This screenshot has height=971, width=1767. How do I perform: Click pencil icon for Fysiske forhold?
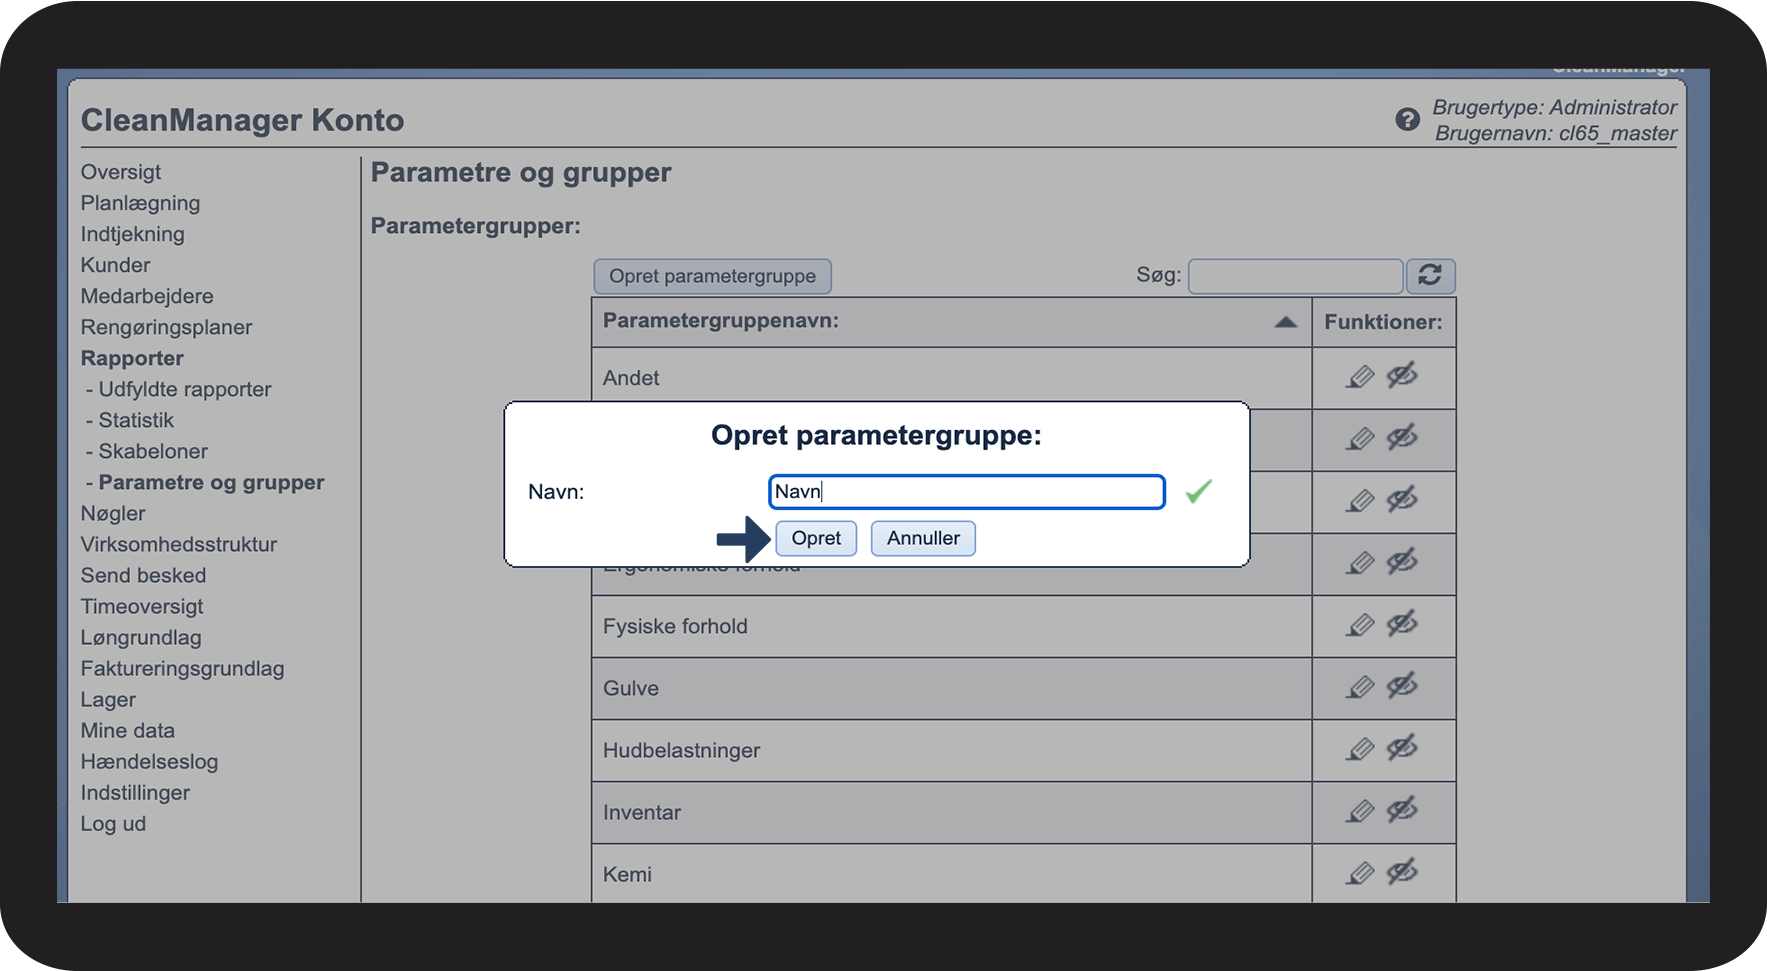(x=1360, y=626)
